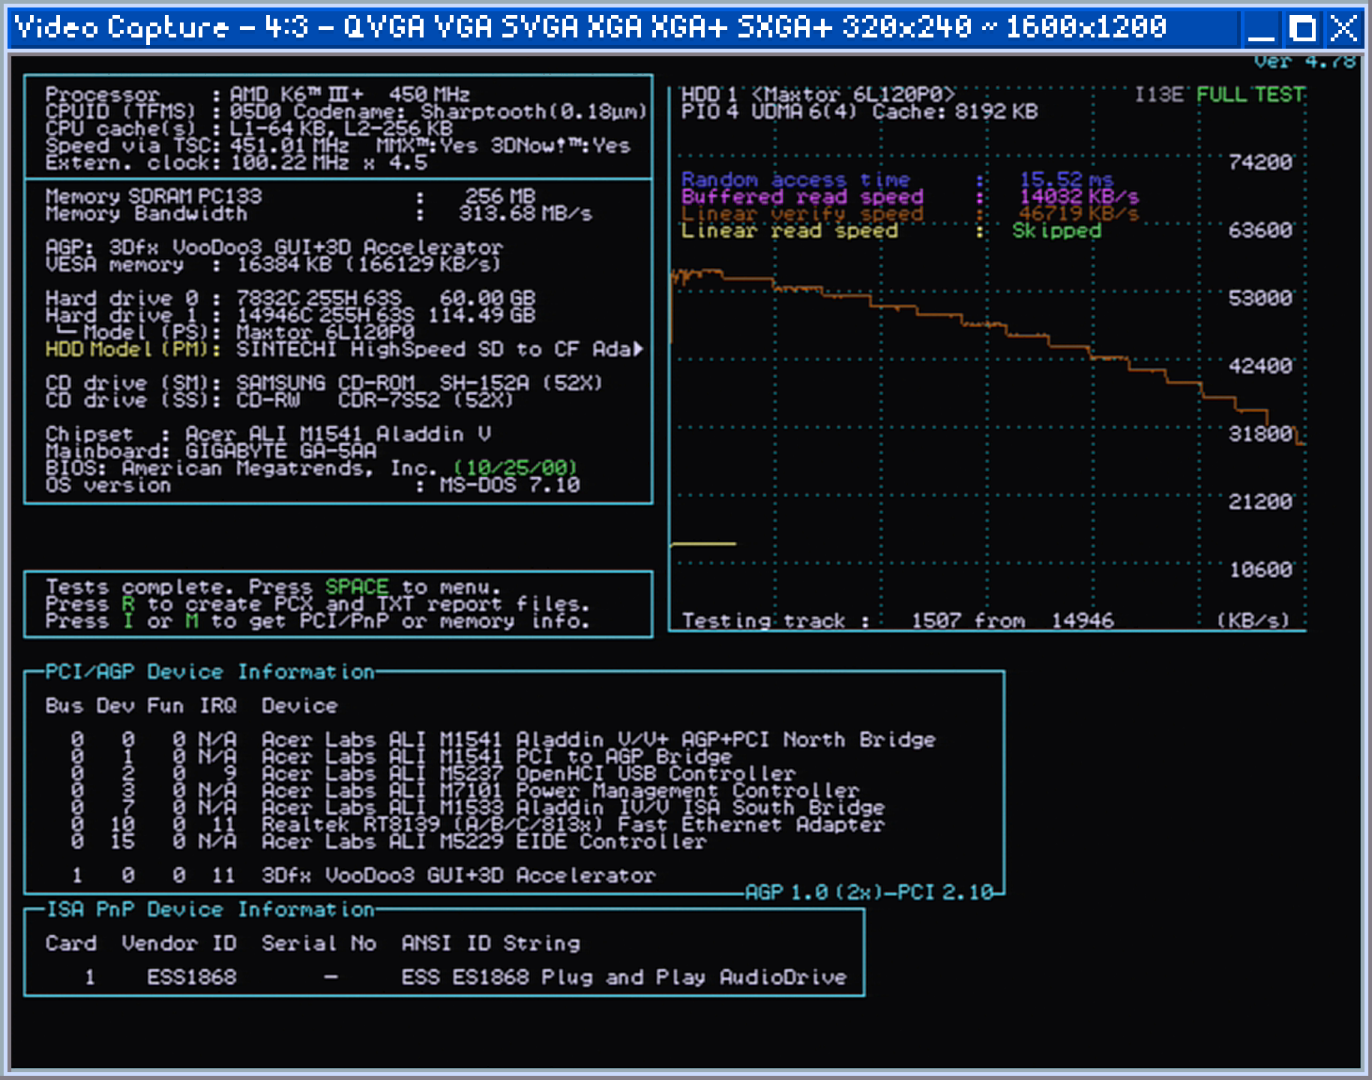The height and width of the screenshot is (1080, 1372).
Task: Select the M1541 PCI to AGP Bridge row
Action: coord(401,757)
